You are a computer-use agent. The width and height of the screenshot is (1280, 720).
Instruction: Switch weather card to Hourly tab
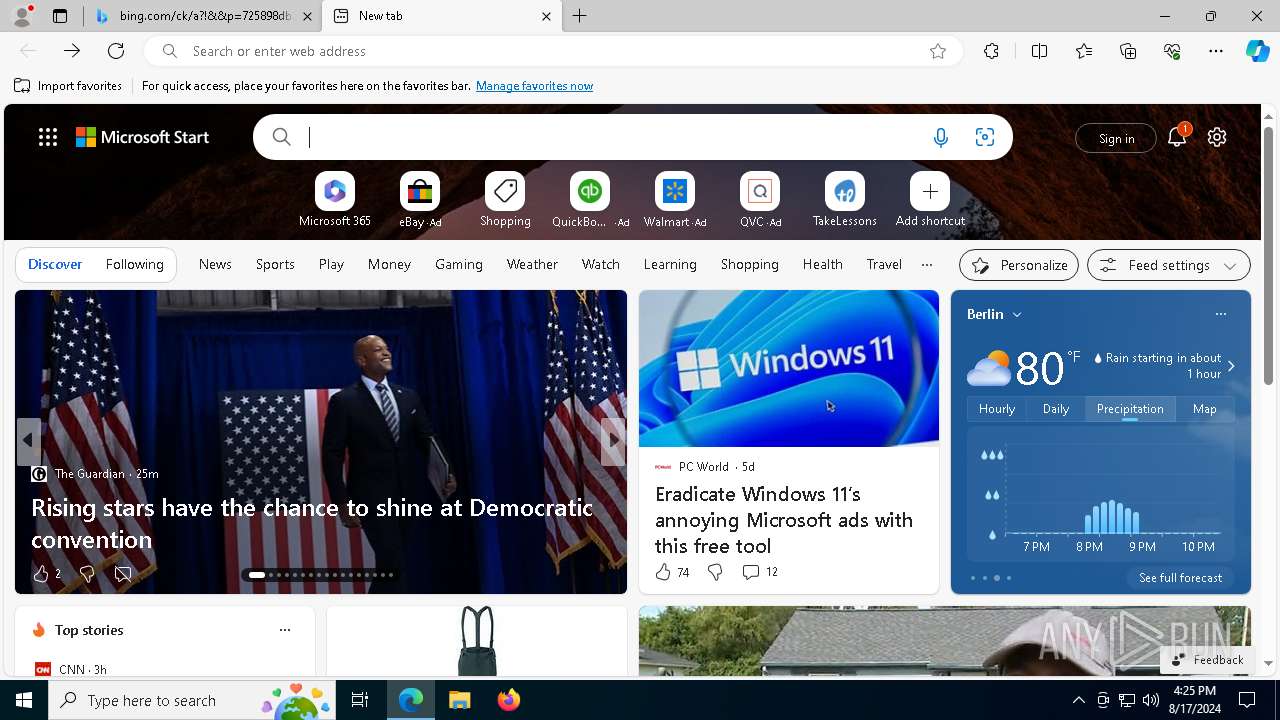(997, 409)
